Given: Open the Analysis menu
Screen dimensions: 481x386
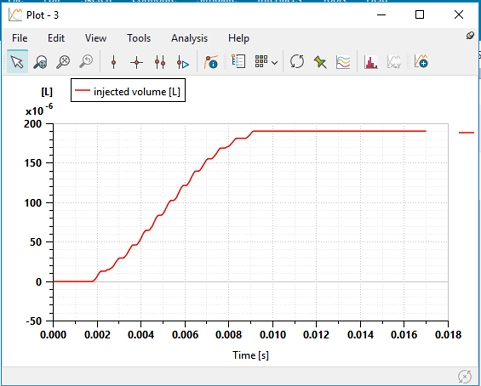Looking at the screenshot, I should click(189, 38).
